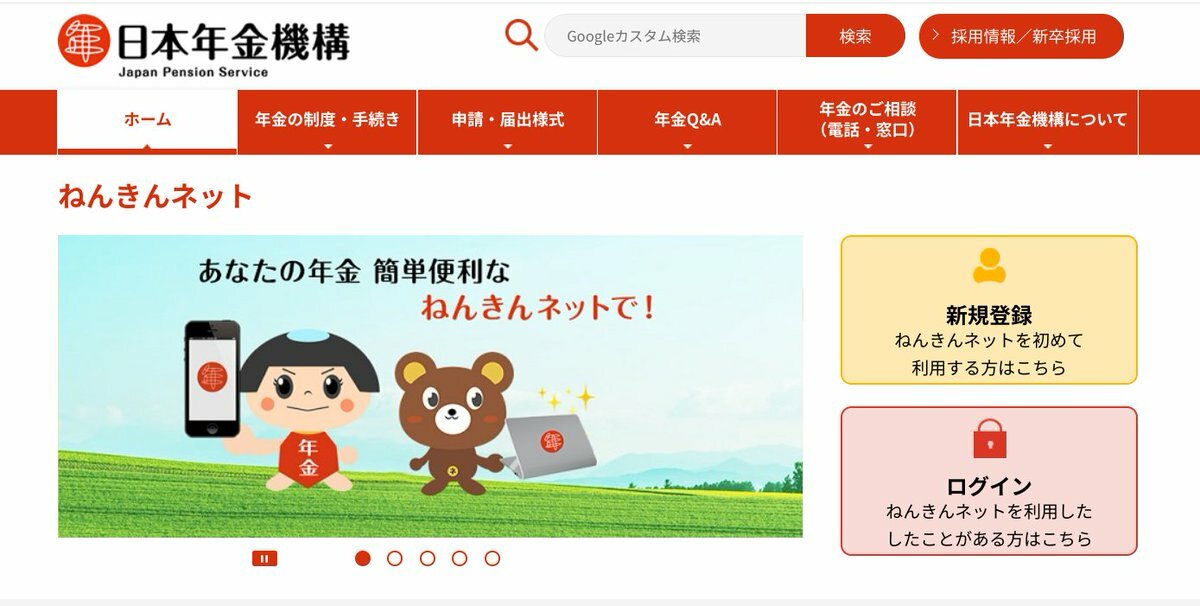Go to the ホーム tab

(x=147, y=122)
